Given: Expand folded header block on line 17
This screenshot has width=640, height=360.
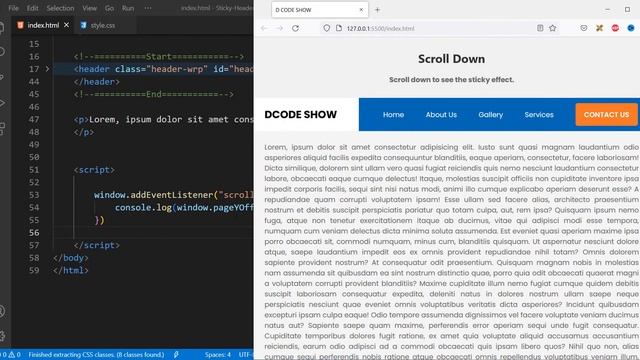Looking at the screenshot, I should pyautogui.click(x=47, y=69).
